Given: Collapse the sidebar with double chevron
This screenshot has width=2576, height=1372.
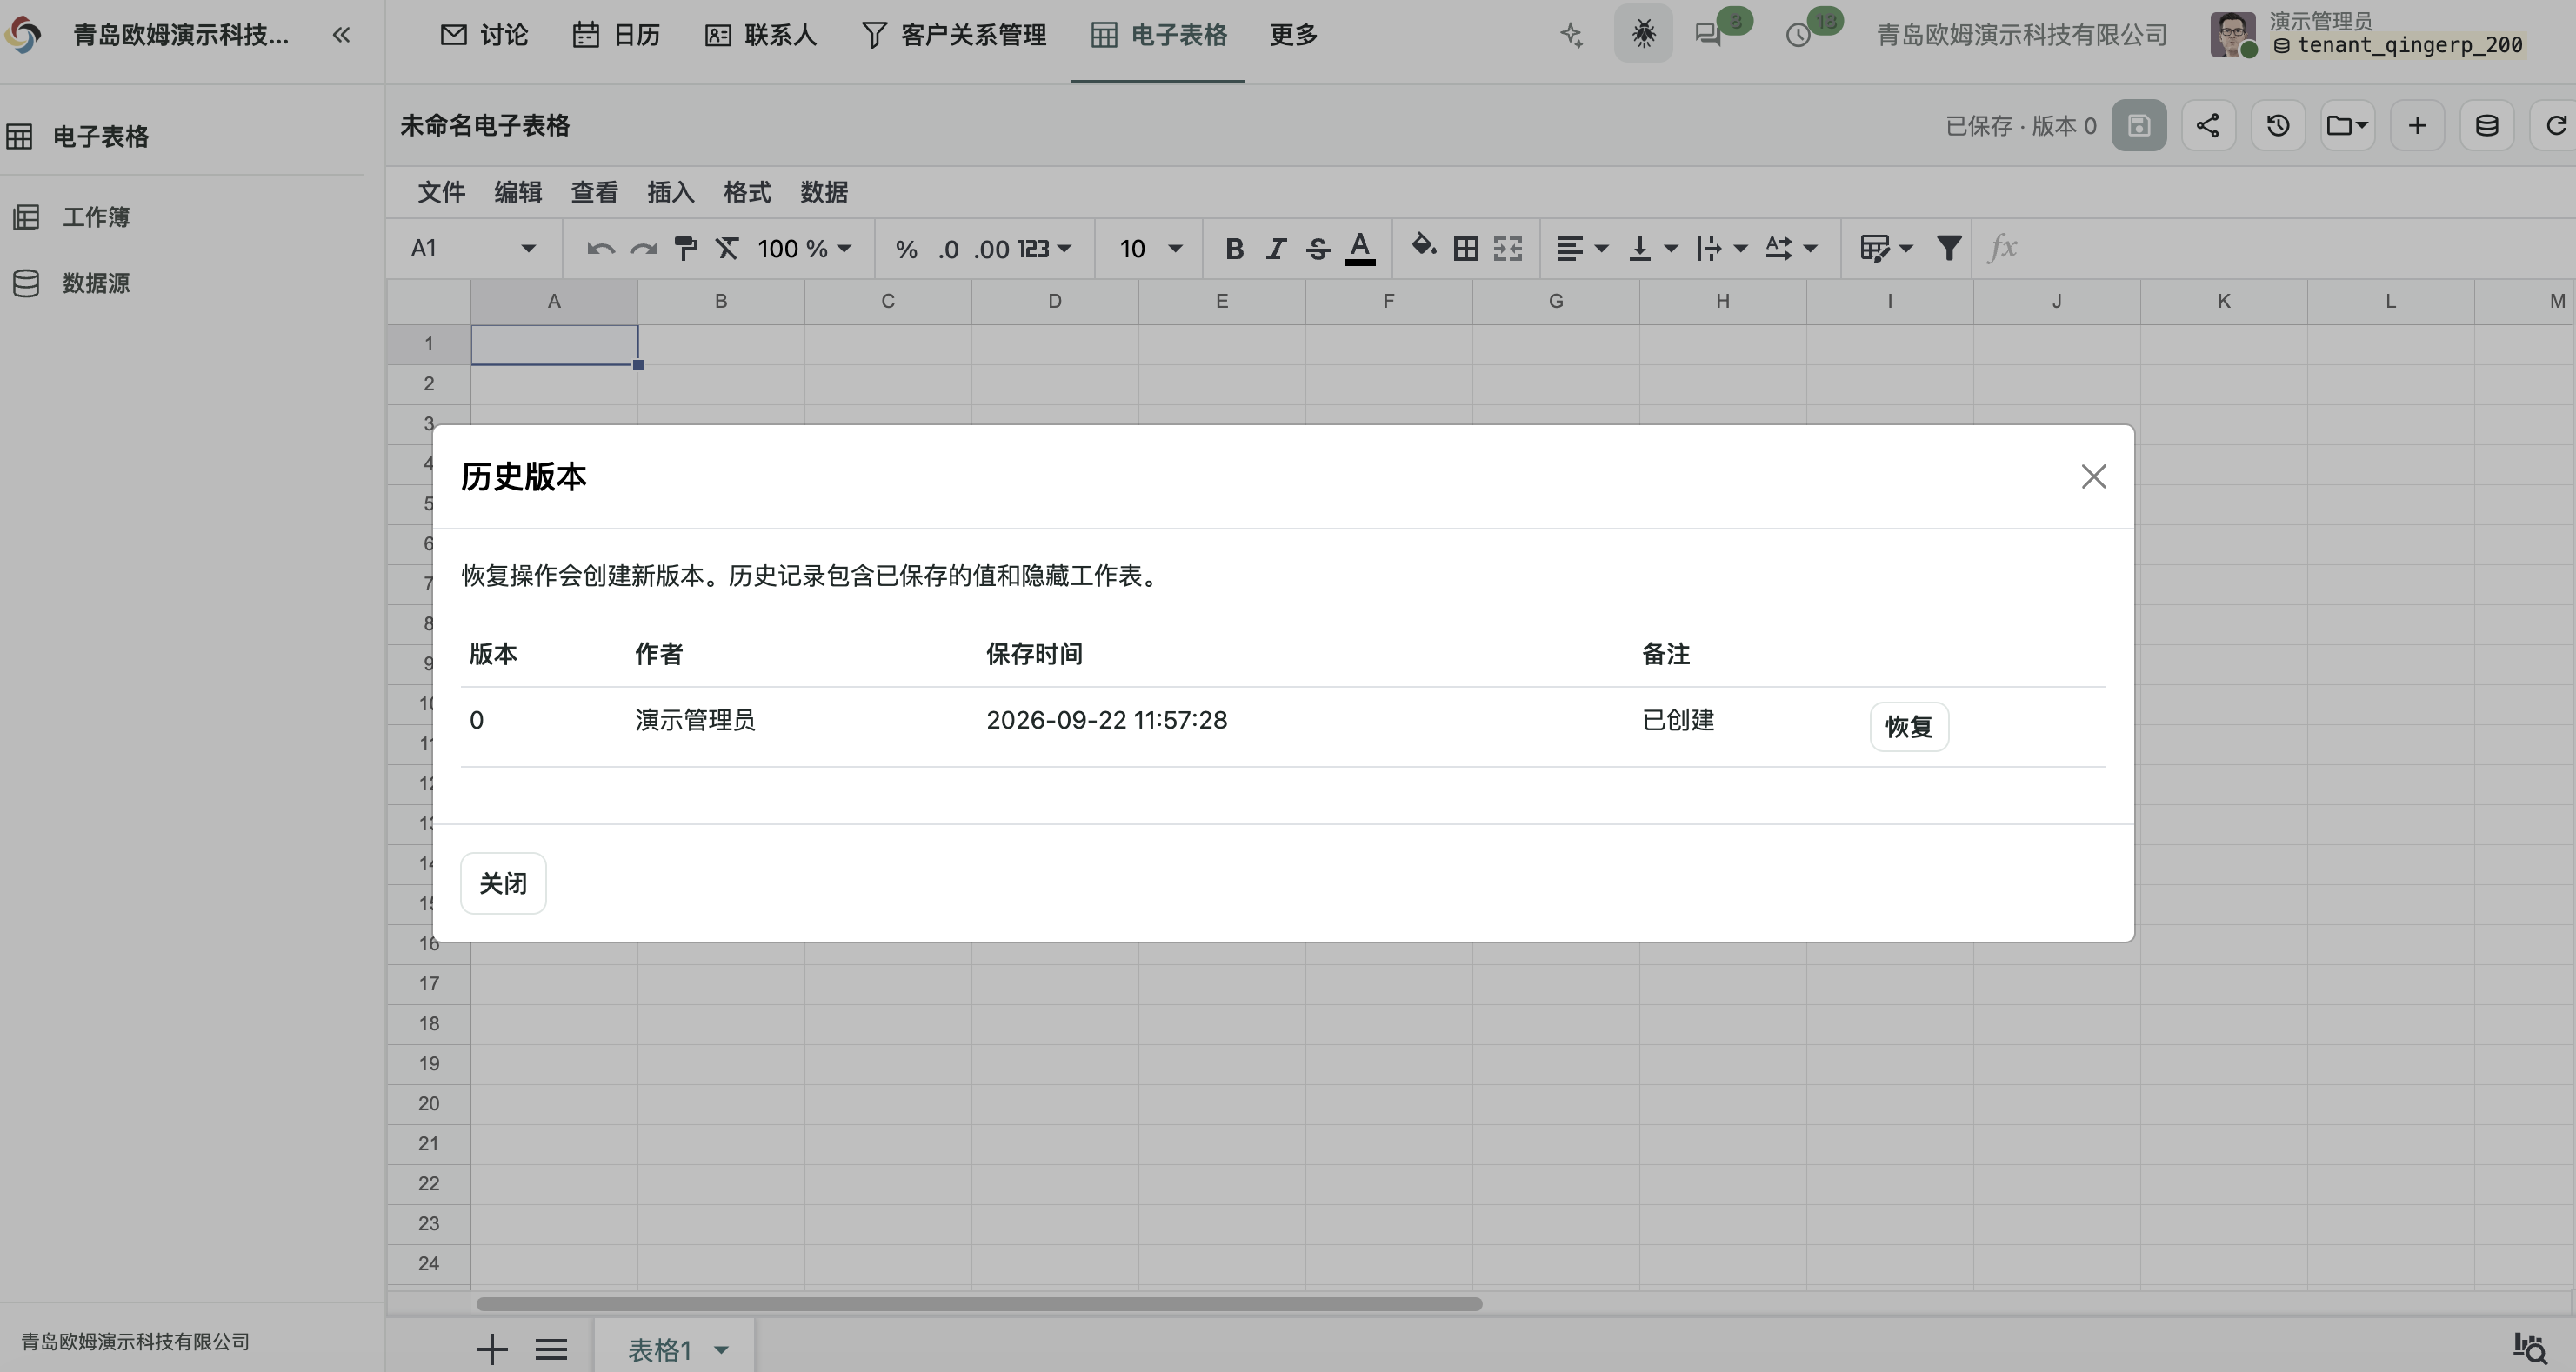Looking at the screenshot, I should click(341, 35).
